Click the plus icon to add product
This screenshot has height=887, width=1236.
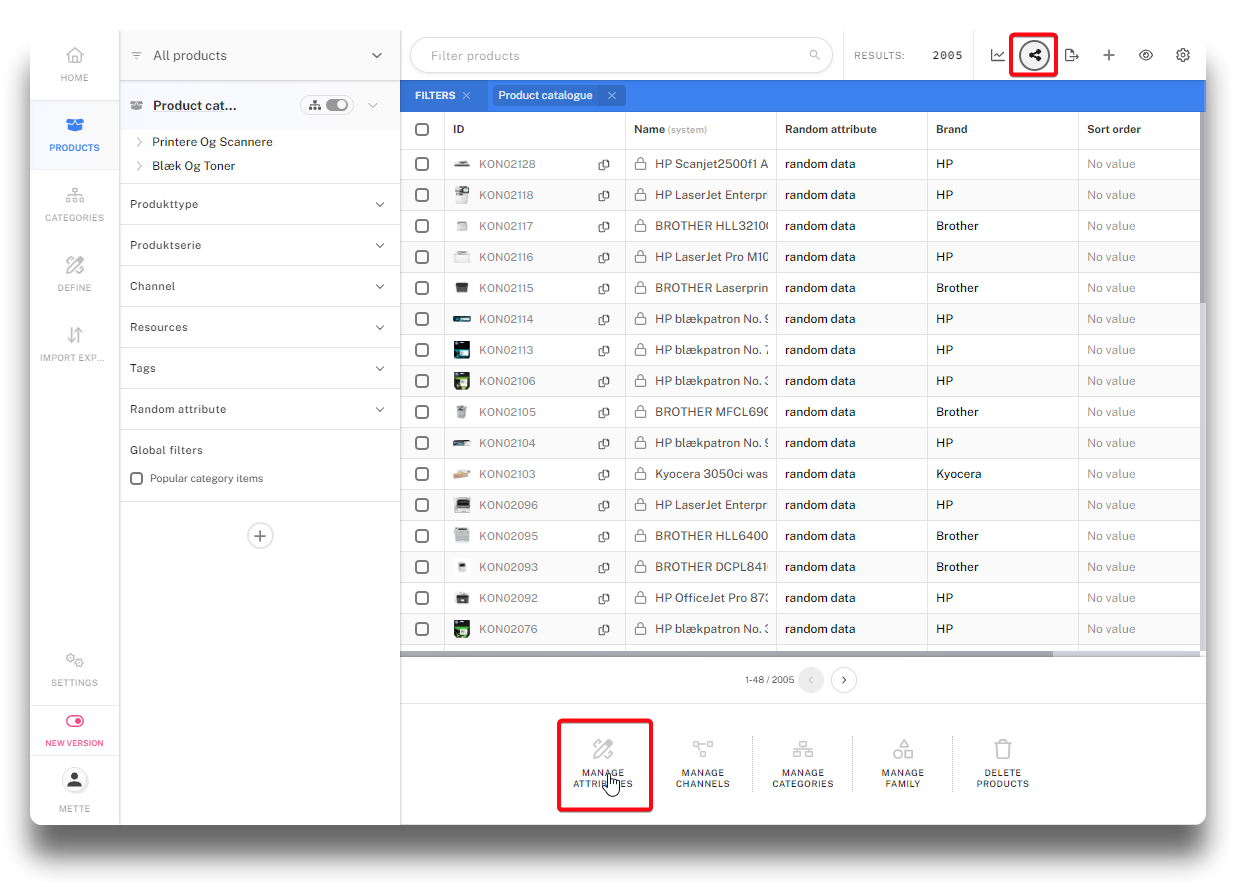pos(1108,55)
